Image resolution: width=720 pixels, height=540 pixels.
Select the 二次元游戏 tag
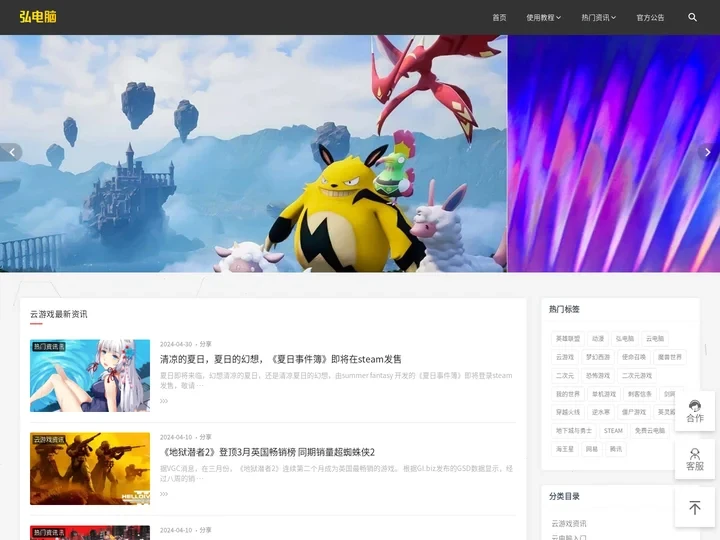[x=637, y=376]
